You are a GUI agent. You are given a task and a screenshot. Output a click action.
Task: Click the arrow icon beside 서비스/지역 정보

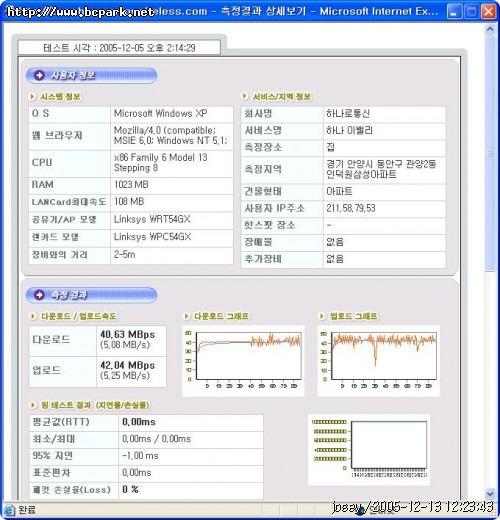click(245, 96)
